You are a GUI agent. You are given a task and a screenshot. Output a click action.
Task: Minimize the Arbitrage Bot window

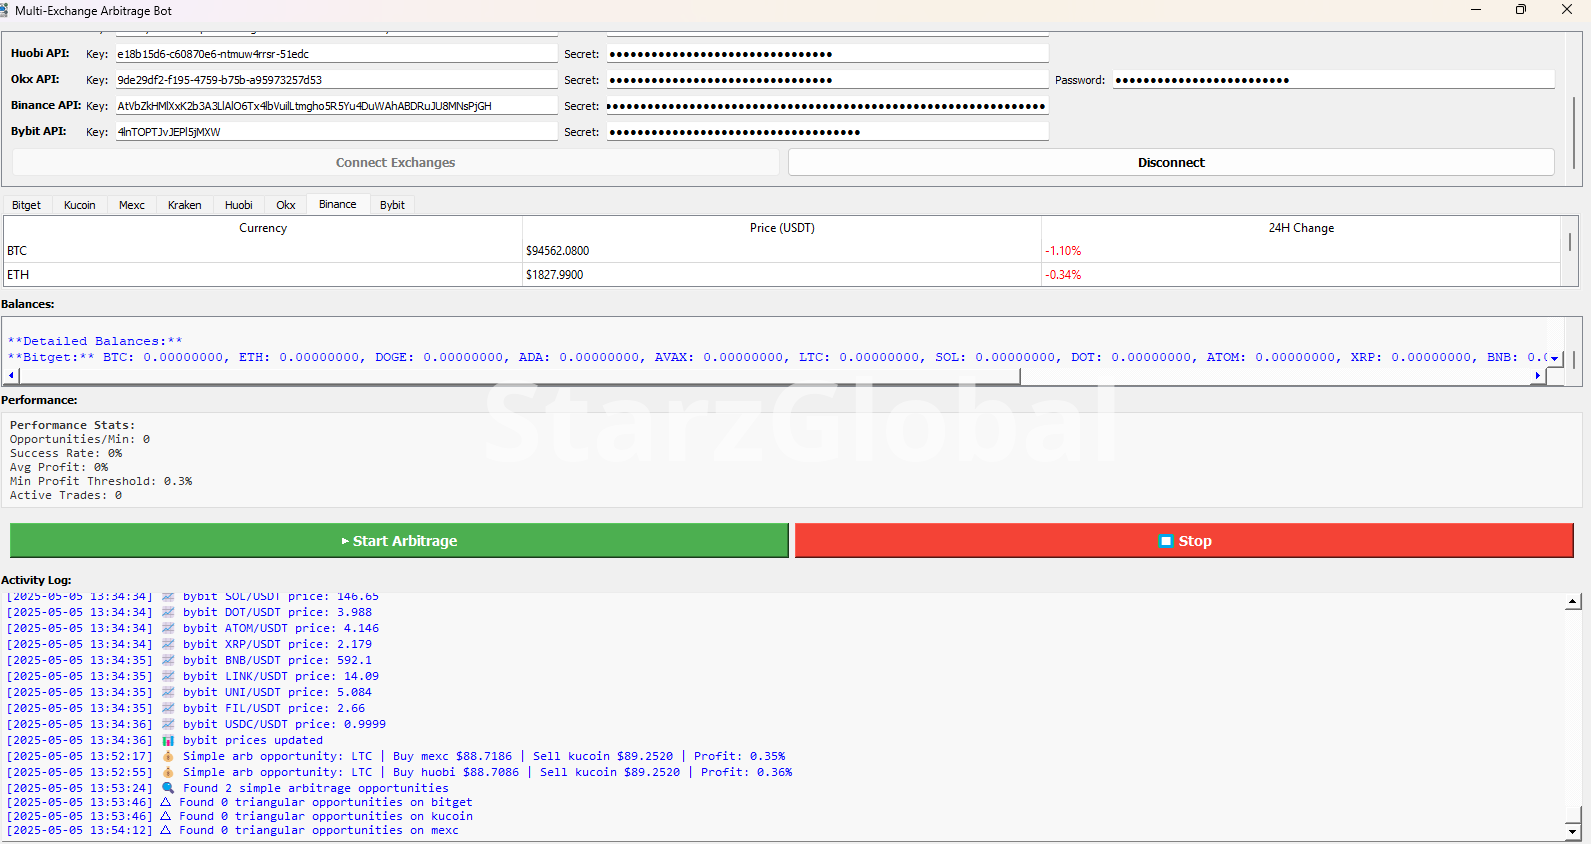tap(1475, 10)
